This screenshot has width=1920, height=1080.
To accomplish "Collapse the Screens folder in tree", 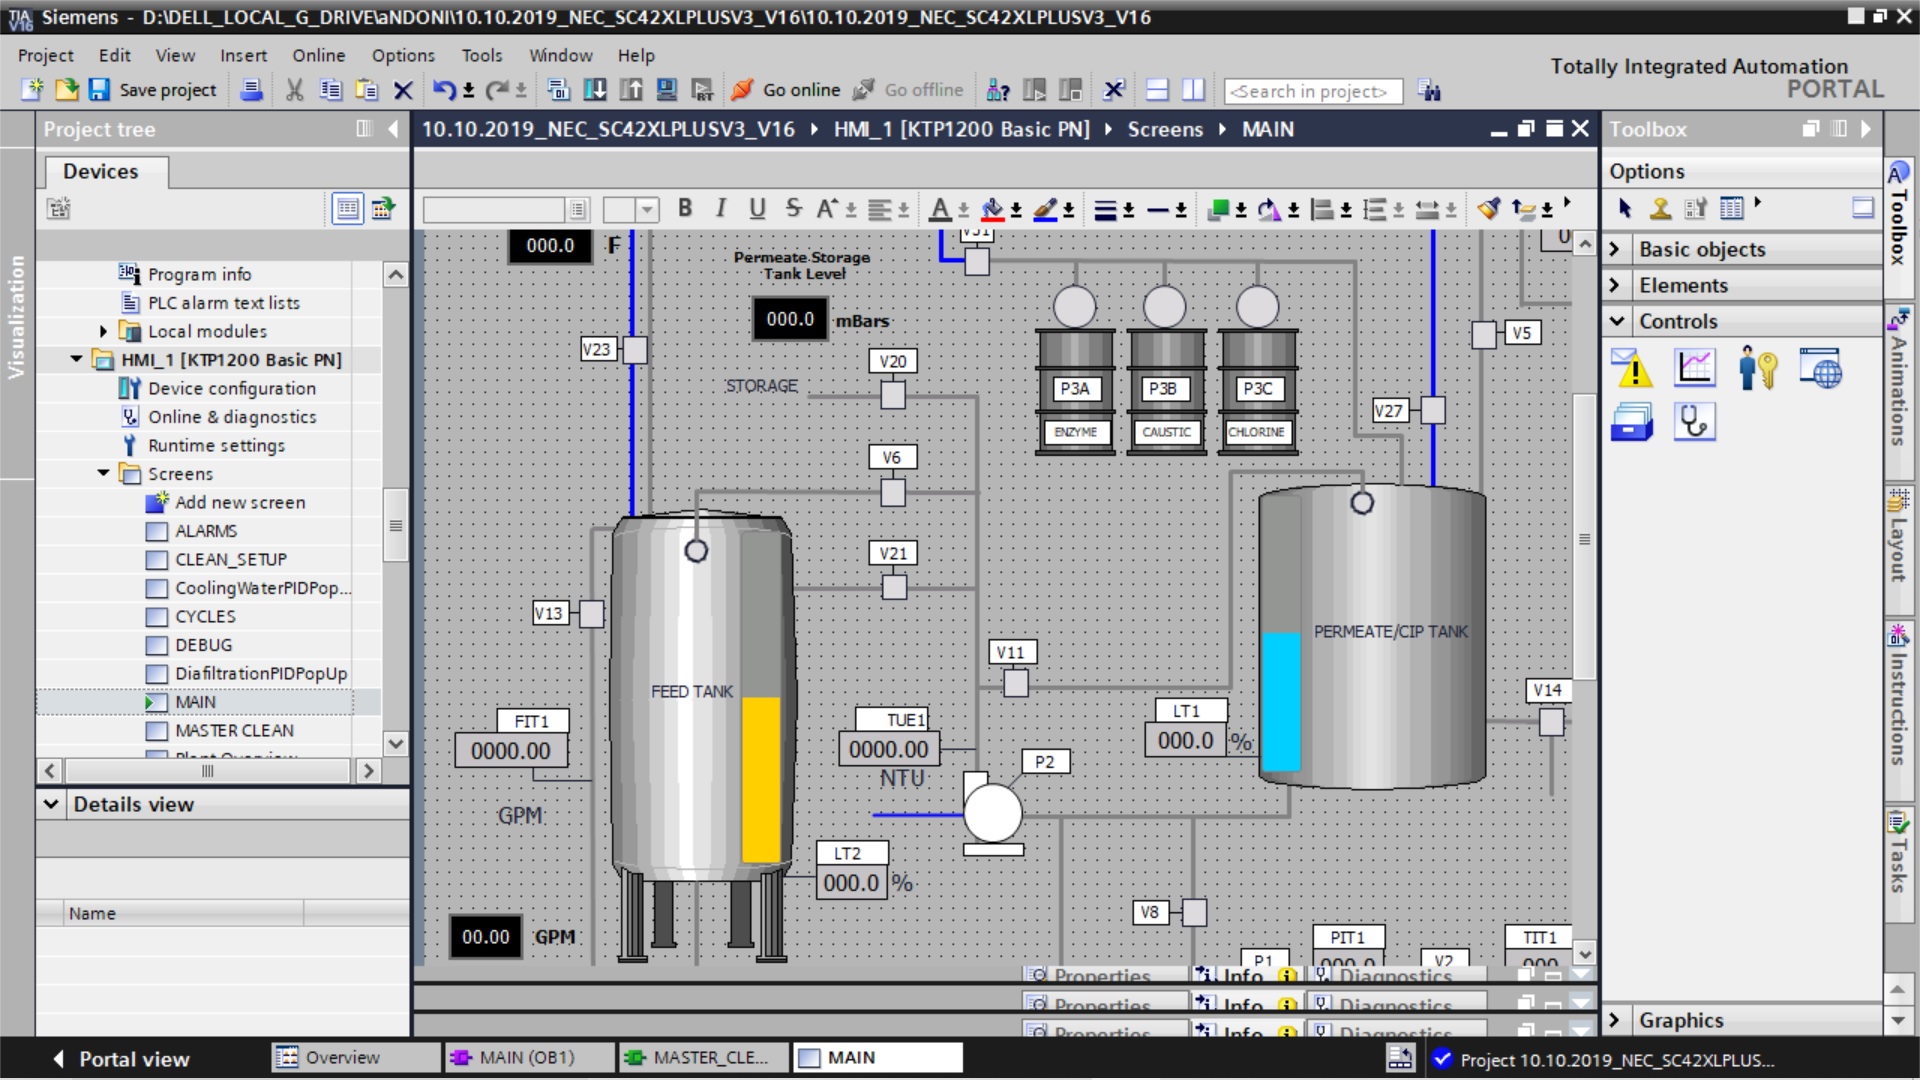I will pyautogui.click(x=104, y=473).
